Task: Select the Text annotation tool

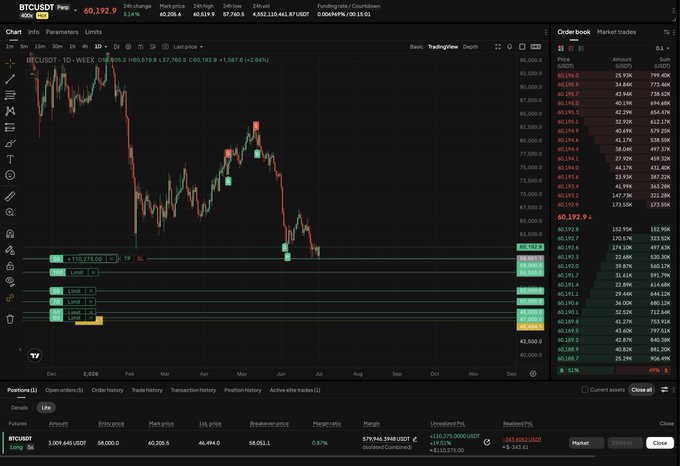Action: click(10, 159)
